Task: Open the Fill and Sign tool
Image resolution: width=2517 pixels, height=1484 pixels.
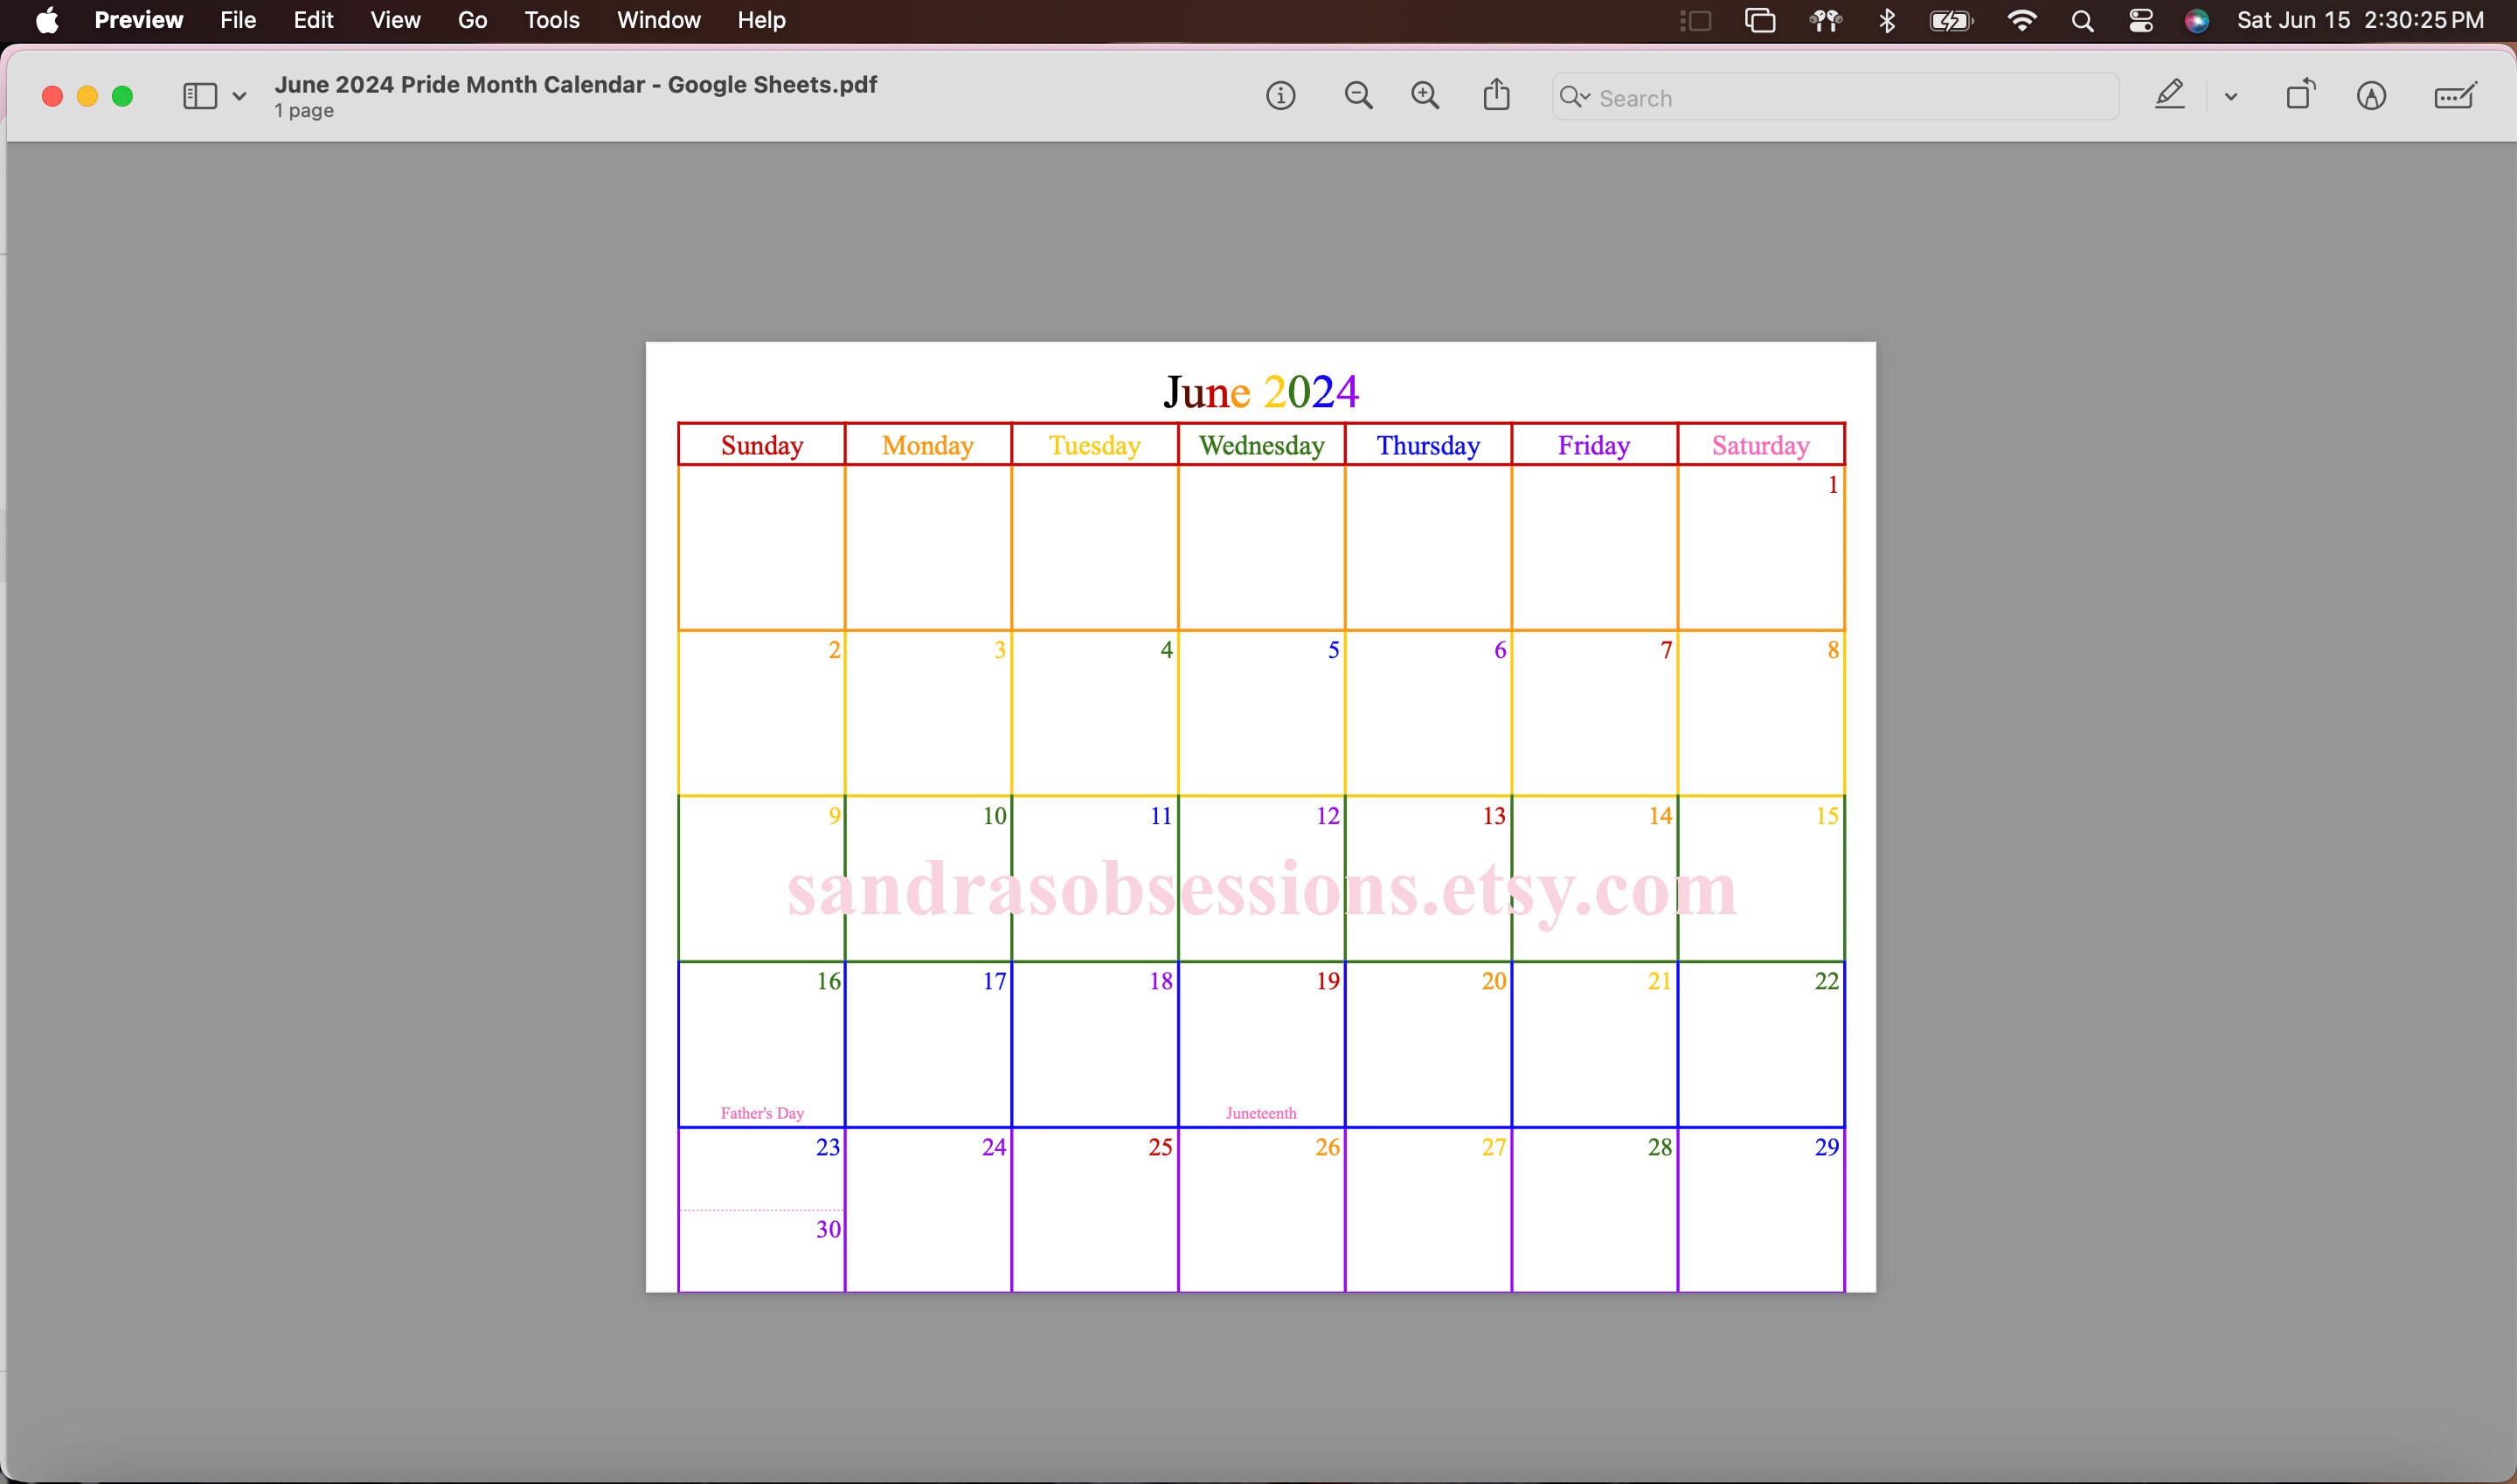Action: tap(2455, 96)
